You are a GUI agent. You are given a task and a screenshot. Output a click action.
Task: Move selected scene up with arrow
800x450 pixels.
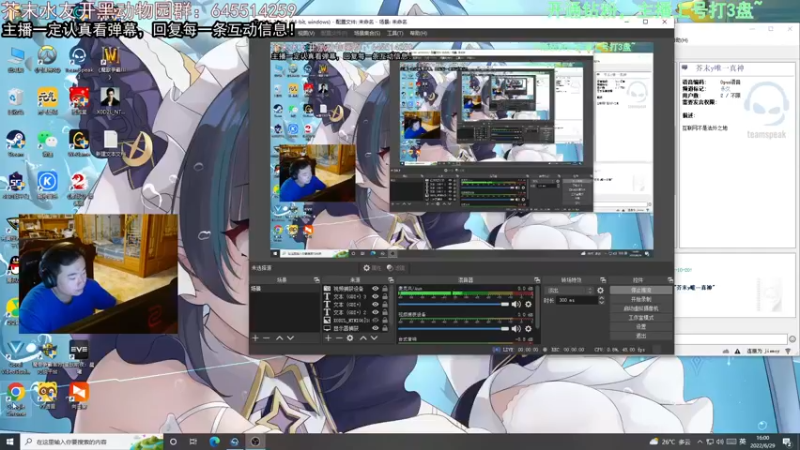pyautogui.click(x=280, y=338)
